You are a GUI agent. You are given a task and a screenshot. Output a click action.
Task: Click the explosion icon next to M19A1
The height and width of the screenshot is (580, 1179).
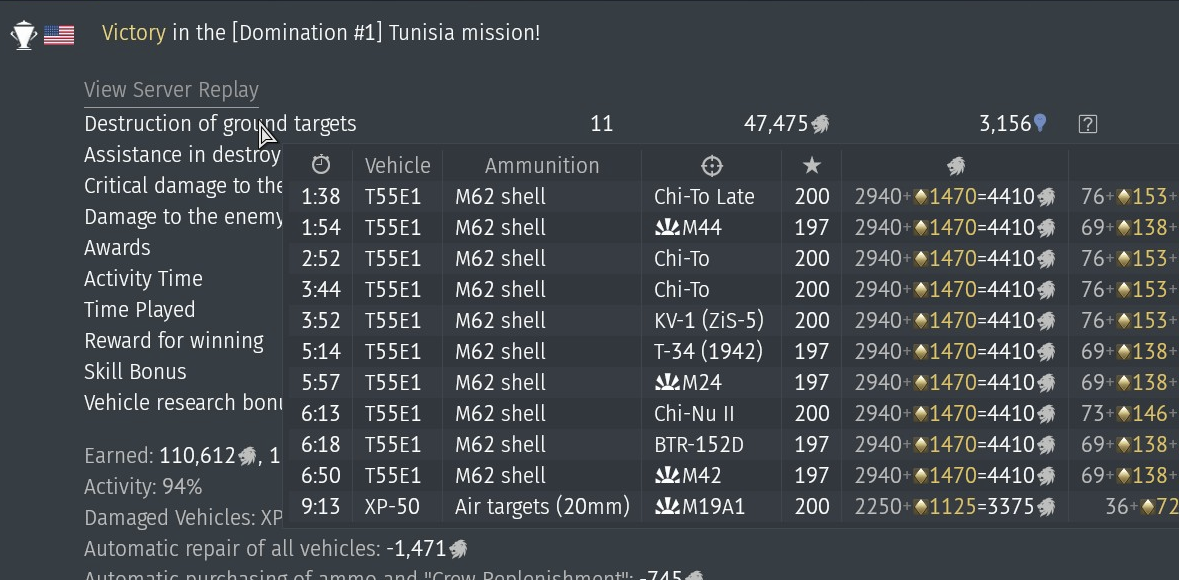coord(667,506)
